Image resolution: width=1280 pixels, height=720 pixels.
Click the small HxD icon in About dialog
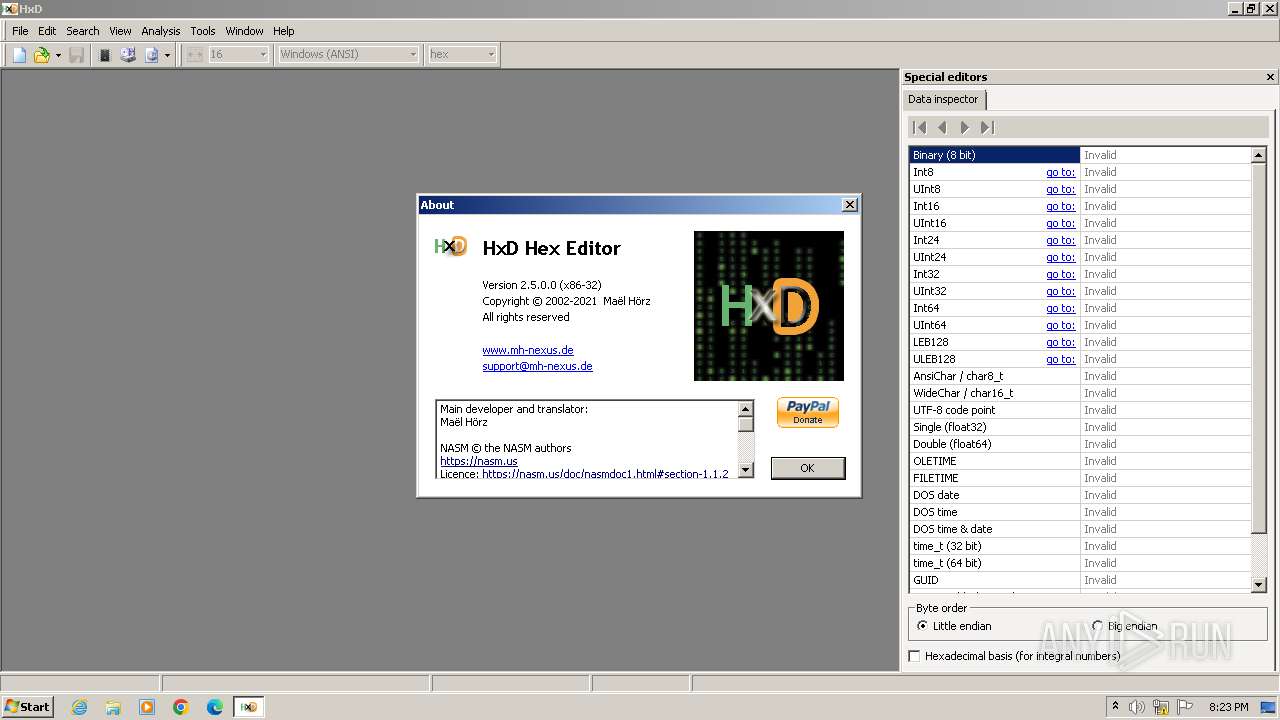click(451, 246)
